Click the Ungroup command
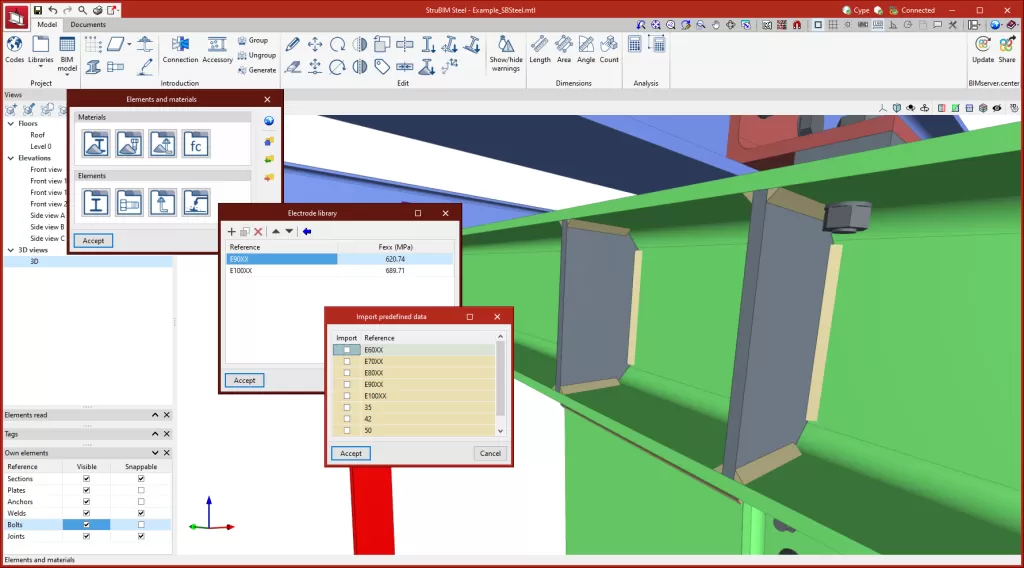Viewport: 1024px width, 568px height. pos(257,55)
